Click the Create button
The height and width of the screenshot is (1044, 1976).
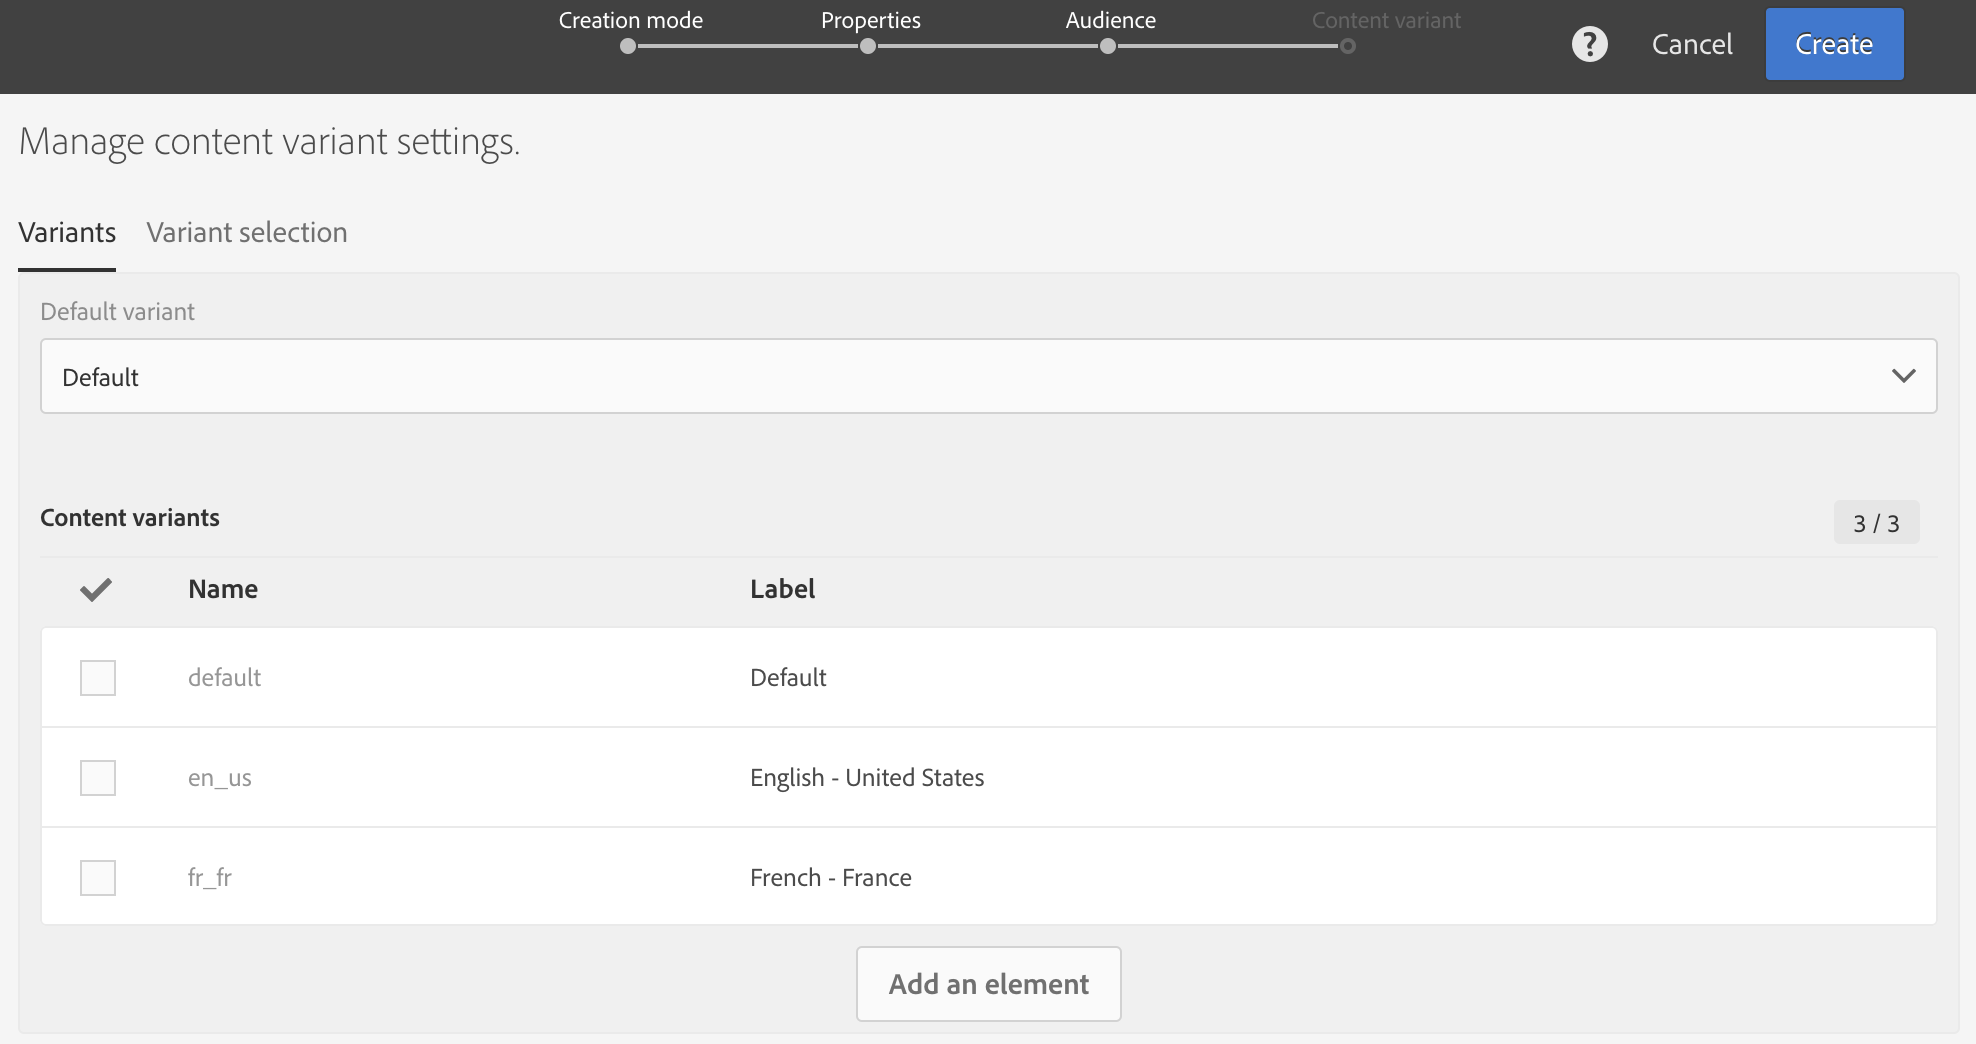click(1834, 44)
